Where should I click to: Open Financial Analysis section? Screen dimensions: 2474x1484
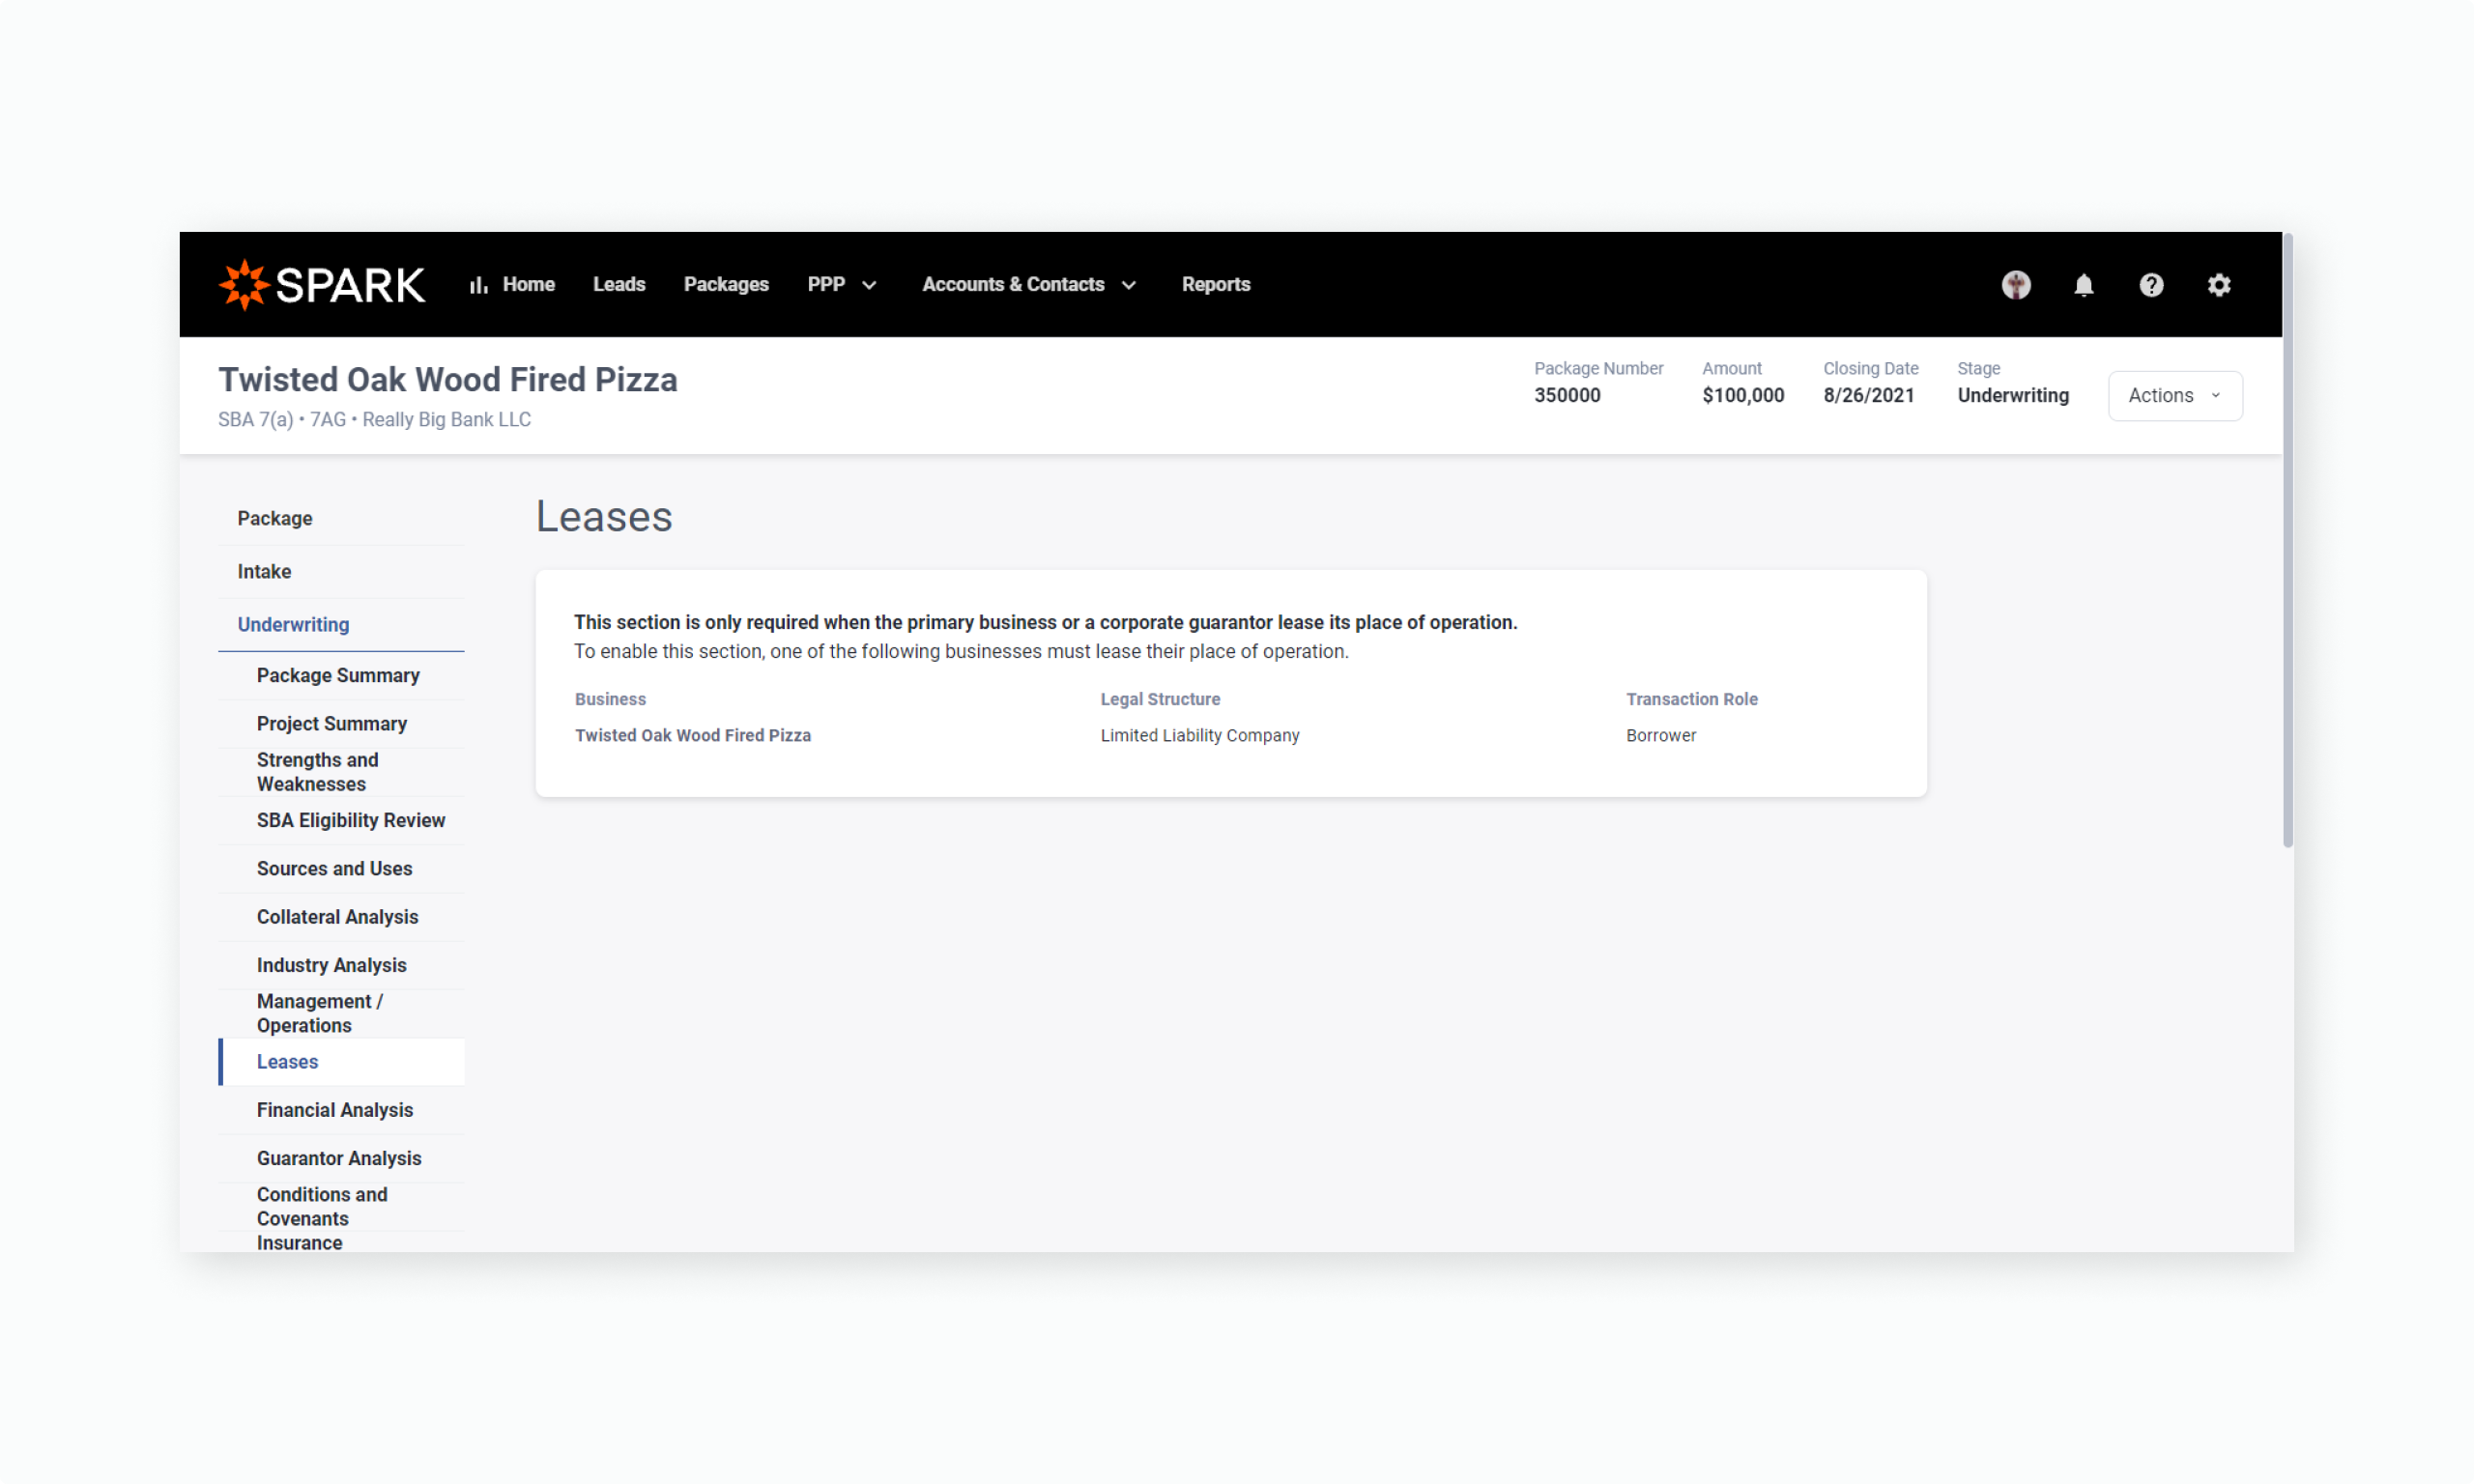coord(341,1110)
